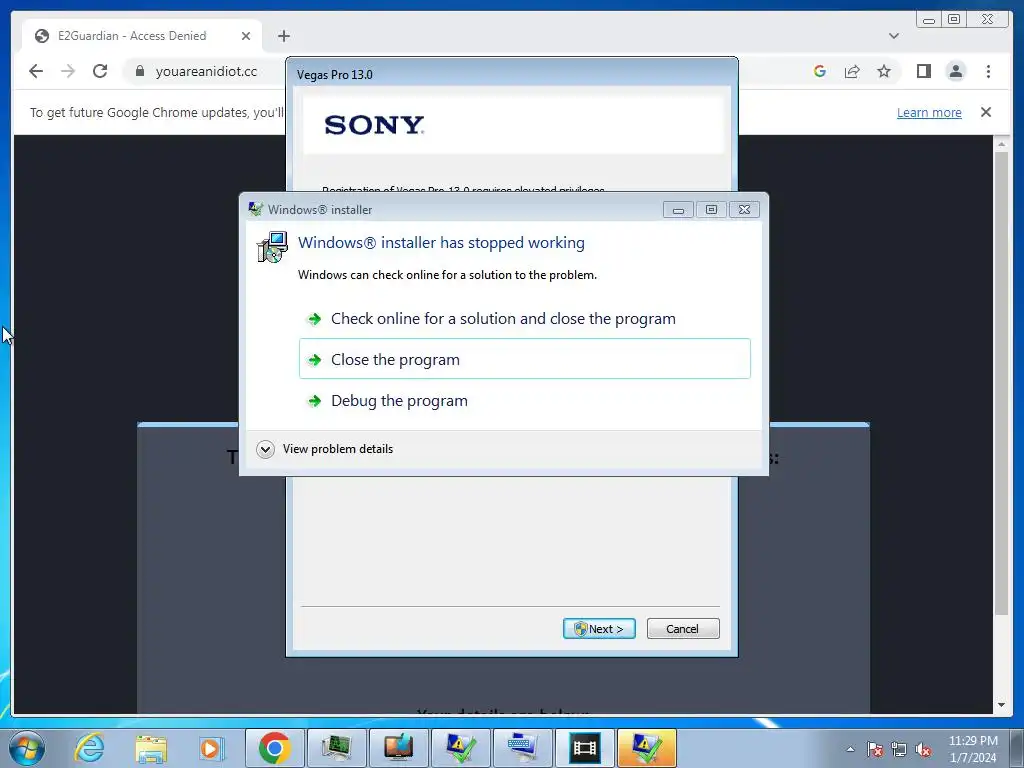Screen dimensions: 1024x768
Task: Select the E2Guardian - Access Denied tab
Action: pyautogui.click(x=142, y=36)
